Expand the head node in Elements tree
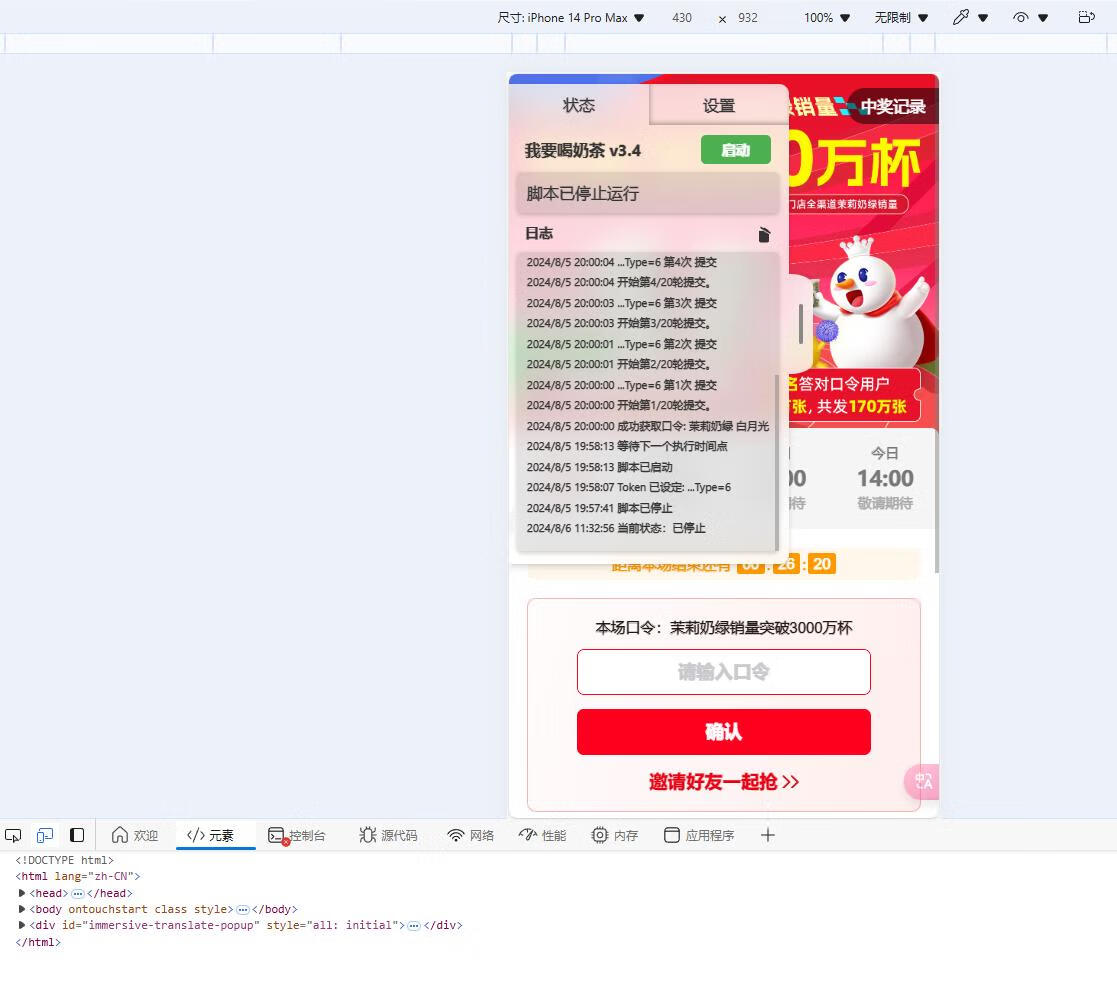Image resolution: width=1117 pixels, height=1008 pixels. 22,893
